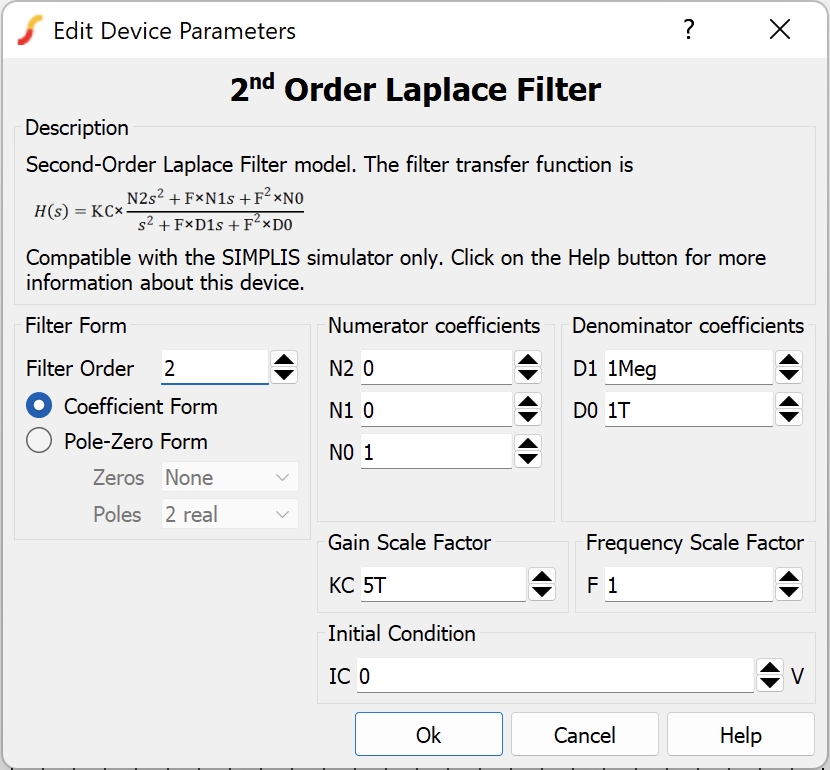Open the Poles dropdown
The height and width of the screenshot is (770, 830).
230,514
